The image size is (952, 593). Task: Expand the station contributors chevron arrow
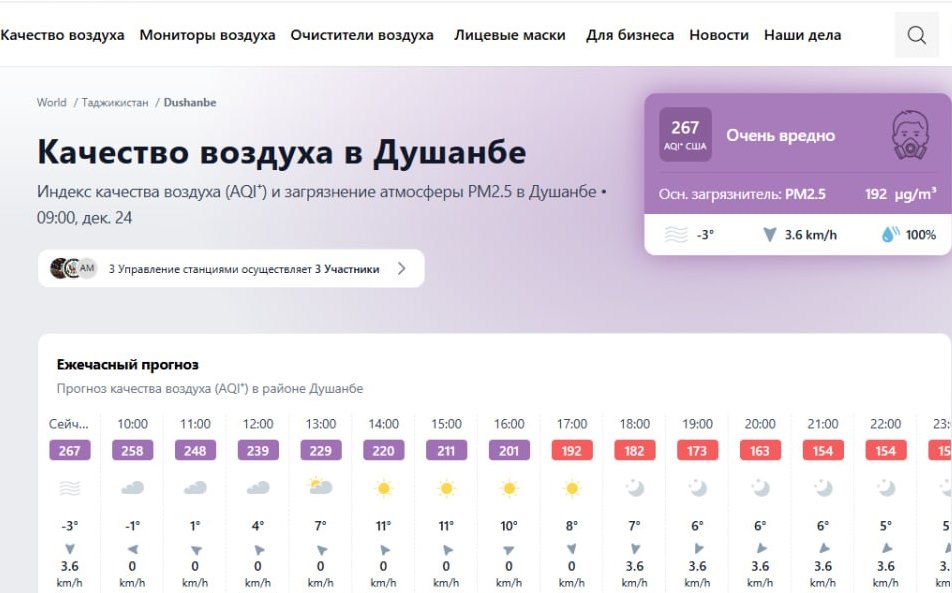(402, 268)
